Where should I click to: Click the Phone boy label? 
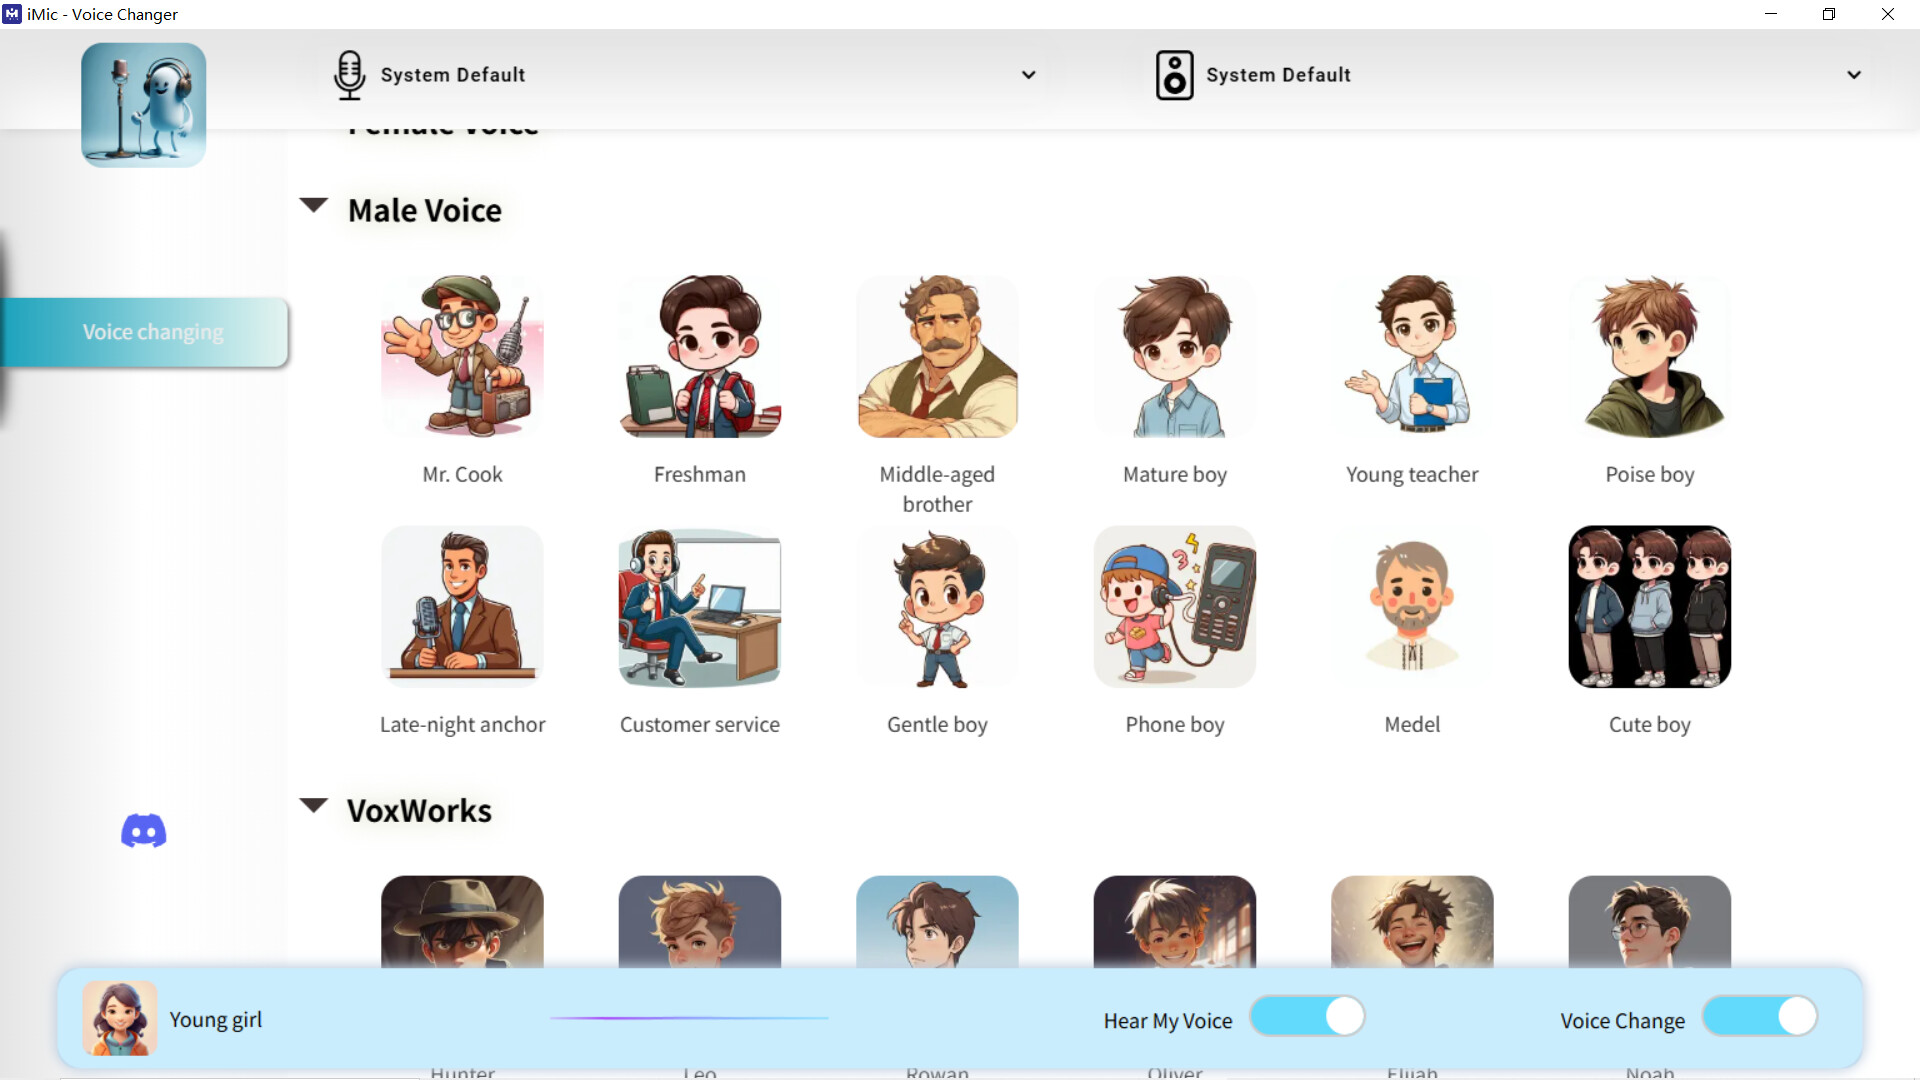pos(1175,725)
